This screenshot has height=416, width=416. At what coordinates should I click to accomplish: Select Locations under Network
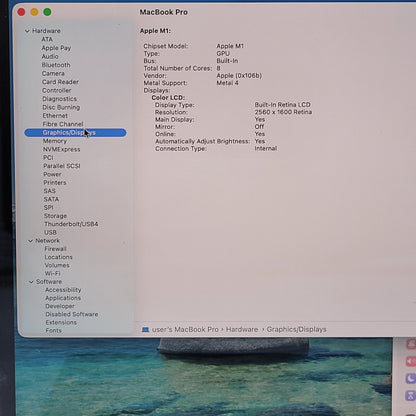(x=59, y=257)
